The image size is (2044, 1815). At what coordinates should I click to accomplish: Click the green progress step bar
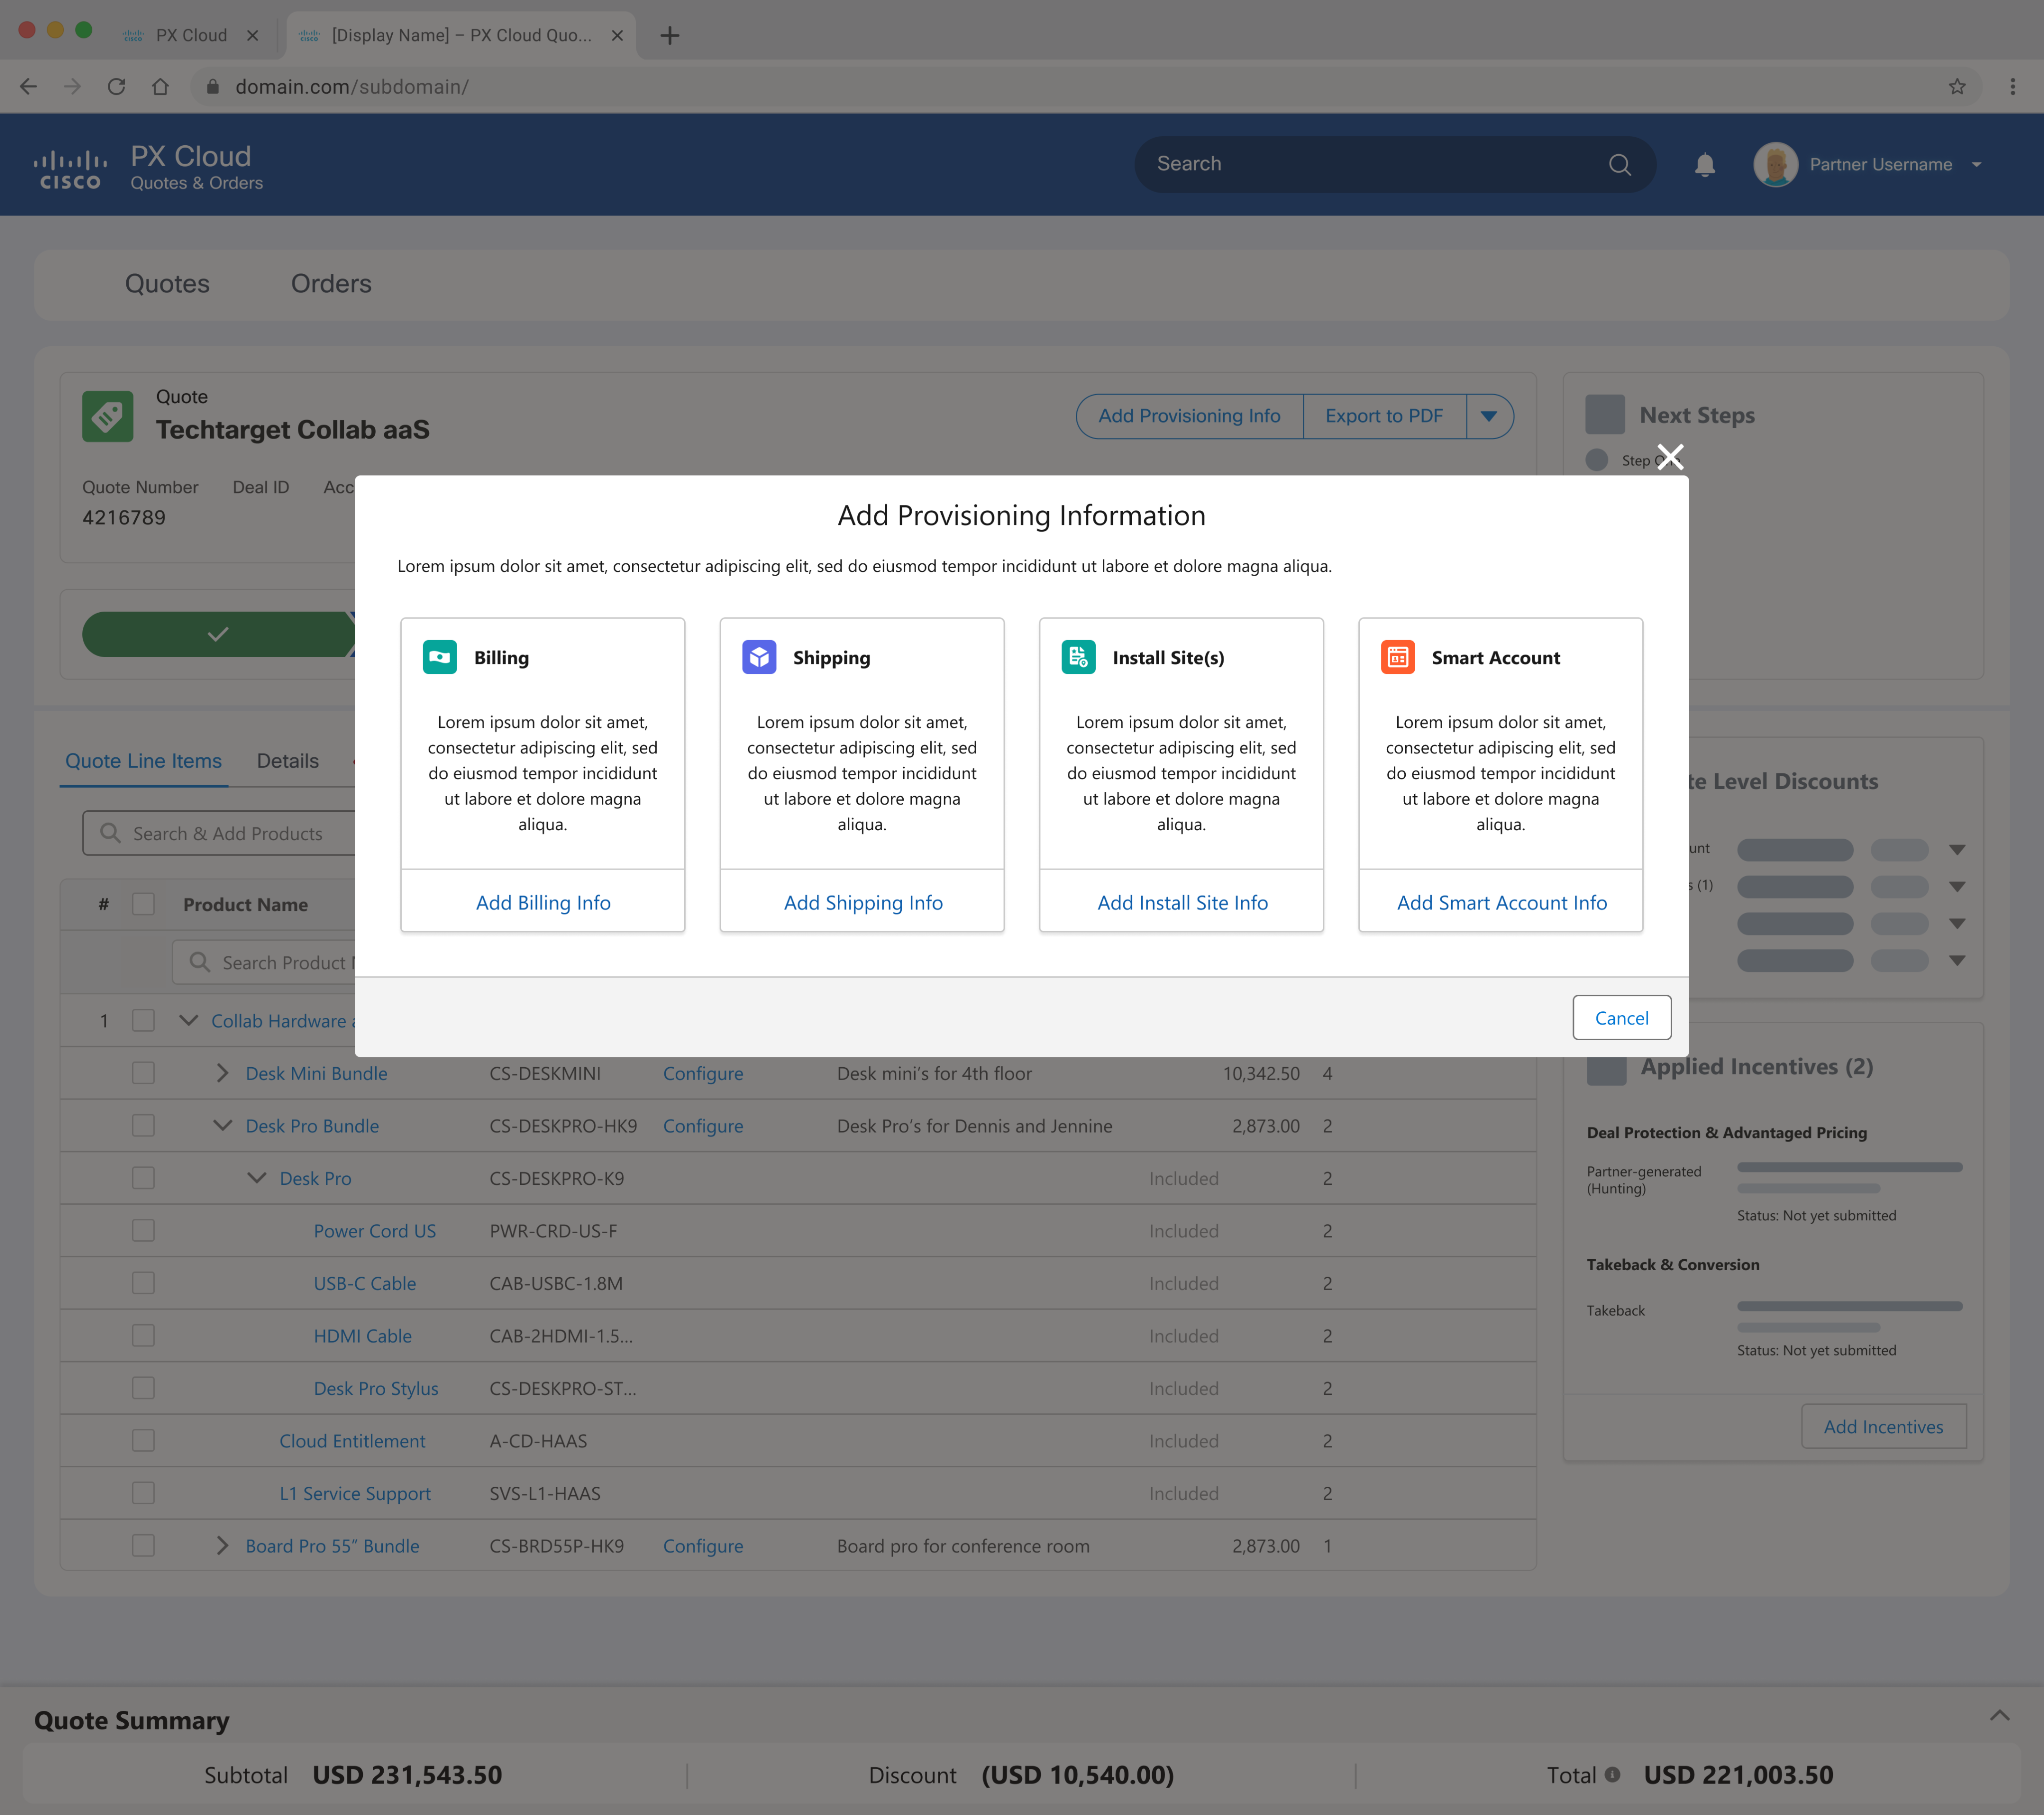click(x=218, y=634)
